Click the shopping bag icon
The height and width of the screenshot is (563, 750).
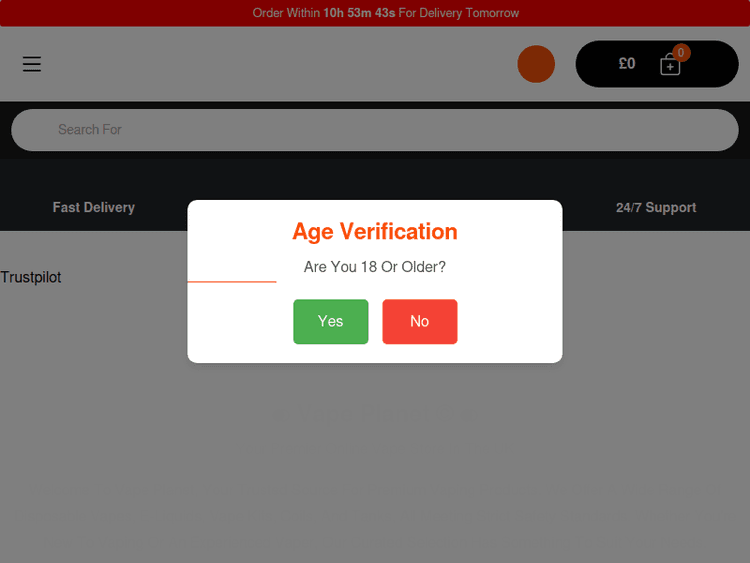(x=670, y=66)
